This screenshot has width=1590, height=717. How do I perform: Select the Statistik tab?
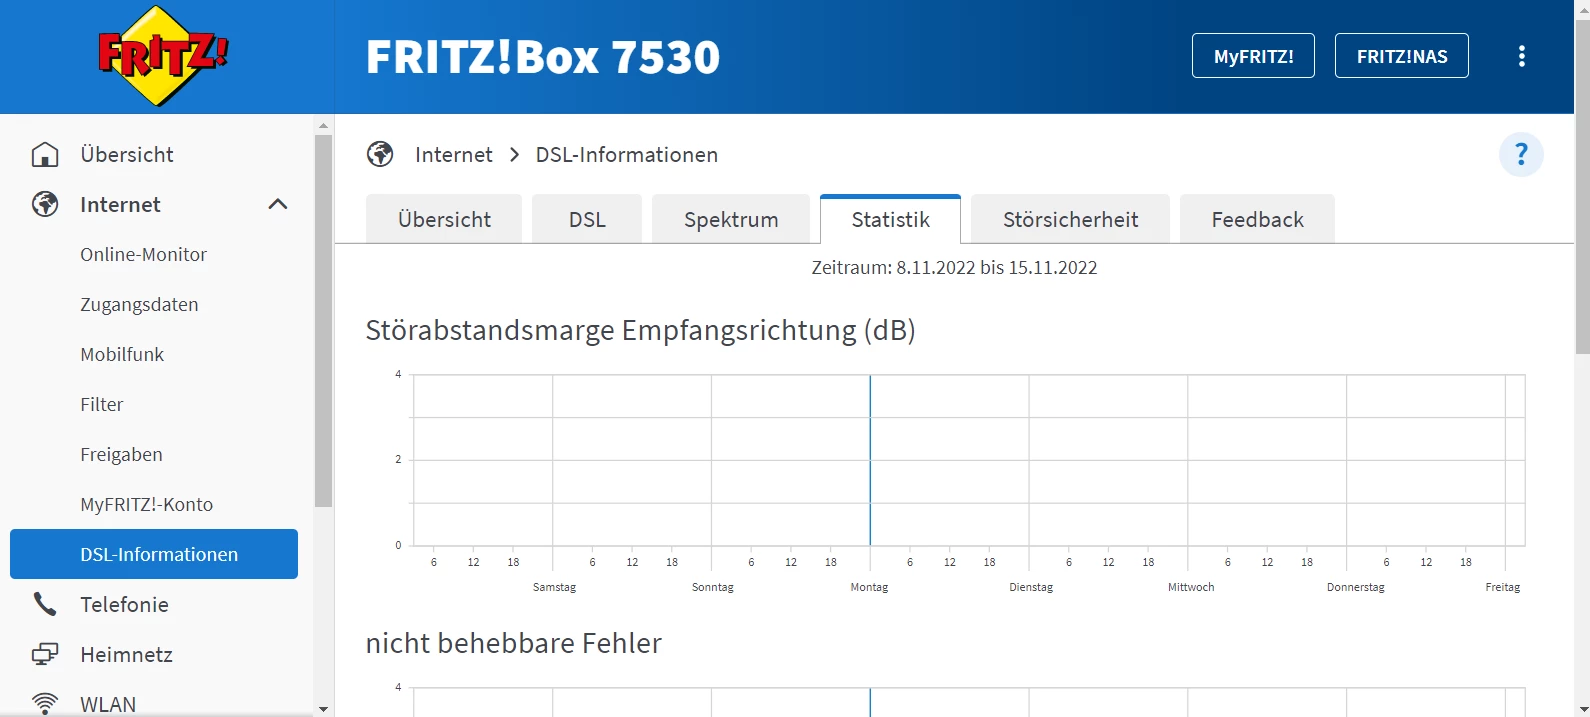click(x=890, y=219)
